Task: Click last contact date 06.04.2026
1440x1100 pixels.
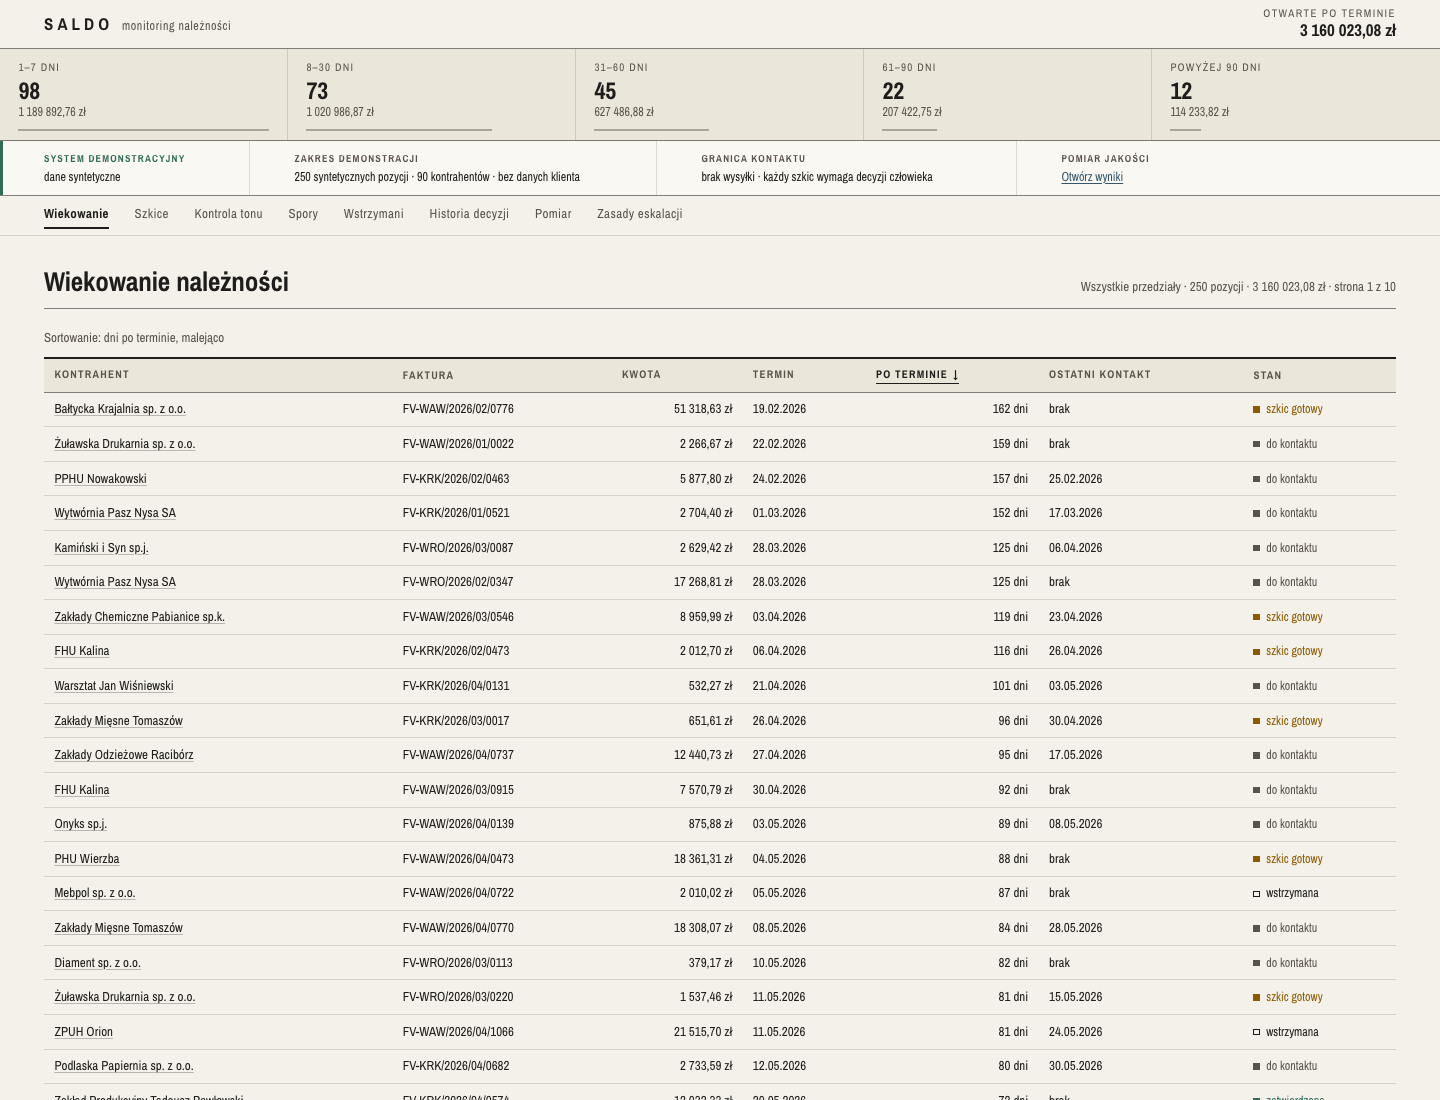Action: pyautogui.click(x=1075, y=548)
